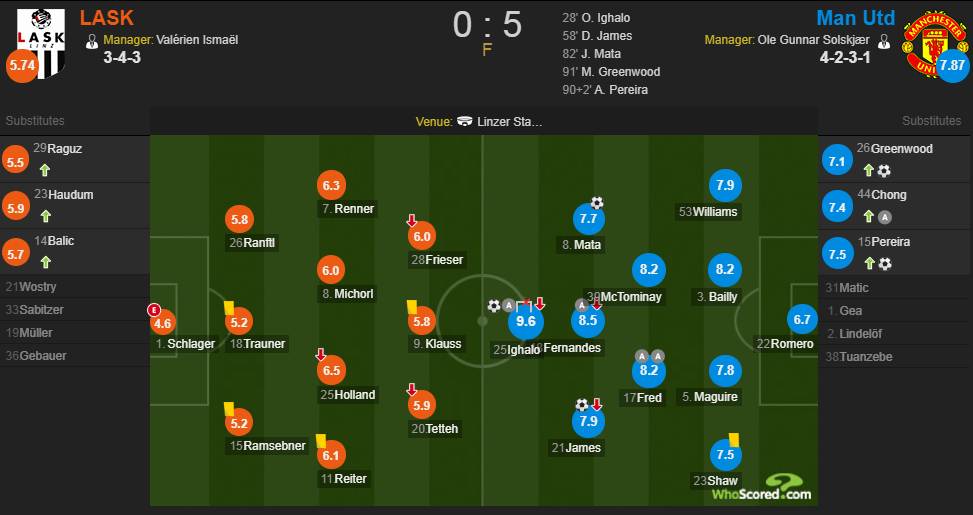Click the assist icon under Chong
The width and height of the screenshot is (973, 515).
coord(885,217)
